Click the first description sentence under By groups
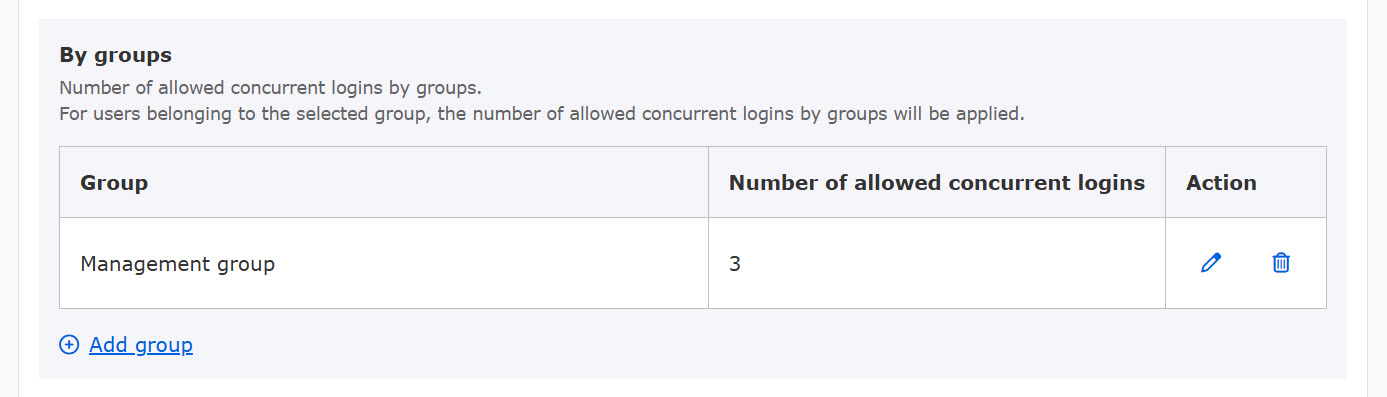 [x=270, y=88]
